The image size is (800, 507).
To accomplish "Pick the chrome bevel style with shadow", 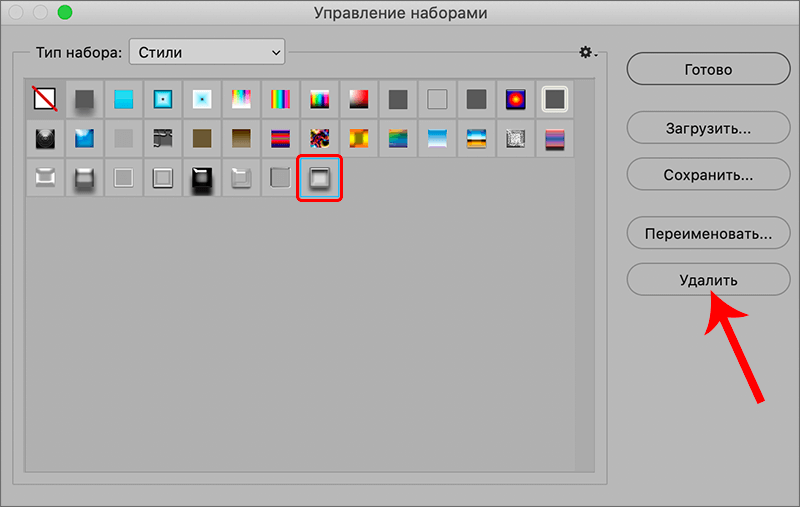I will [x=85, y=178].
